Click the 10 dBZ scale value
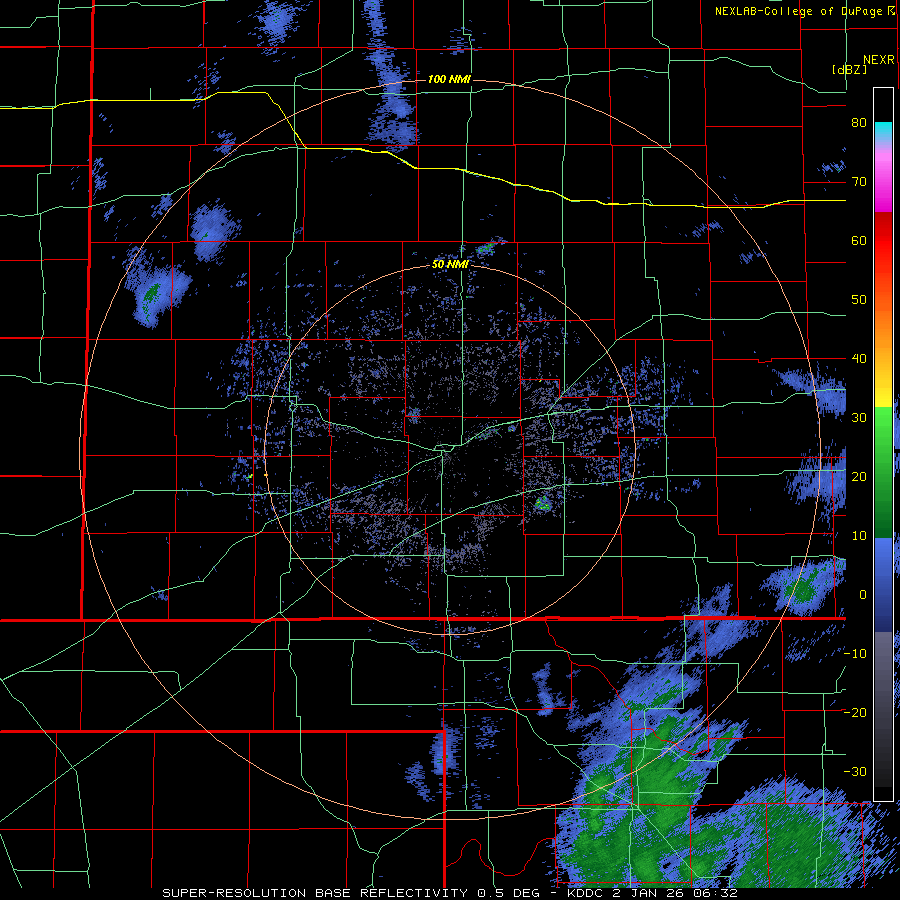Viewport: 900px width, 900px height. [859, 536]
